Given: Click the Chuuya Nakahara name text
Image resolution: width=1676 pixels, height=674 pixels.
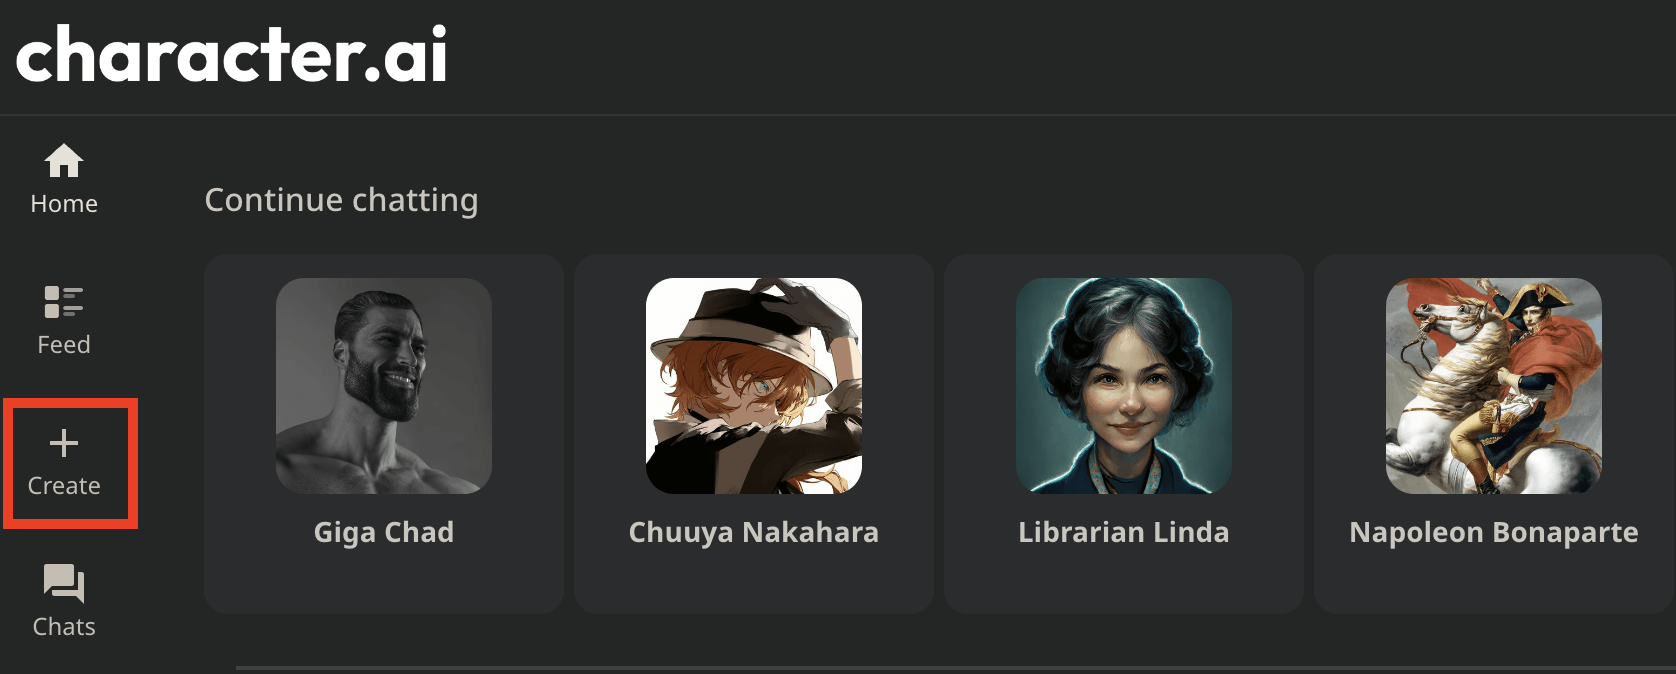Looking at the screenshot, I should [x=754, y=532].
